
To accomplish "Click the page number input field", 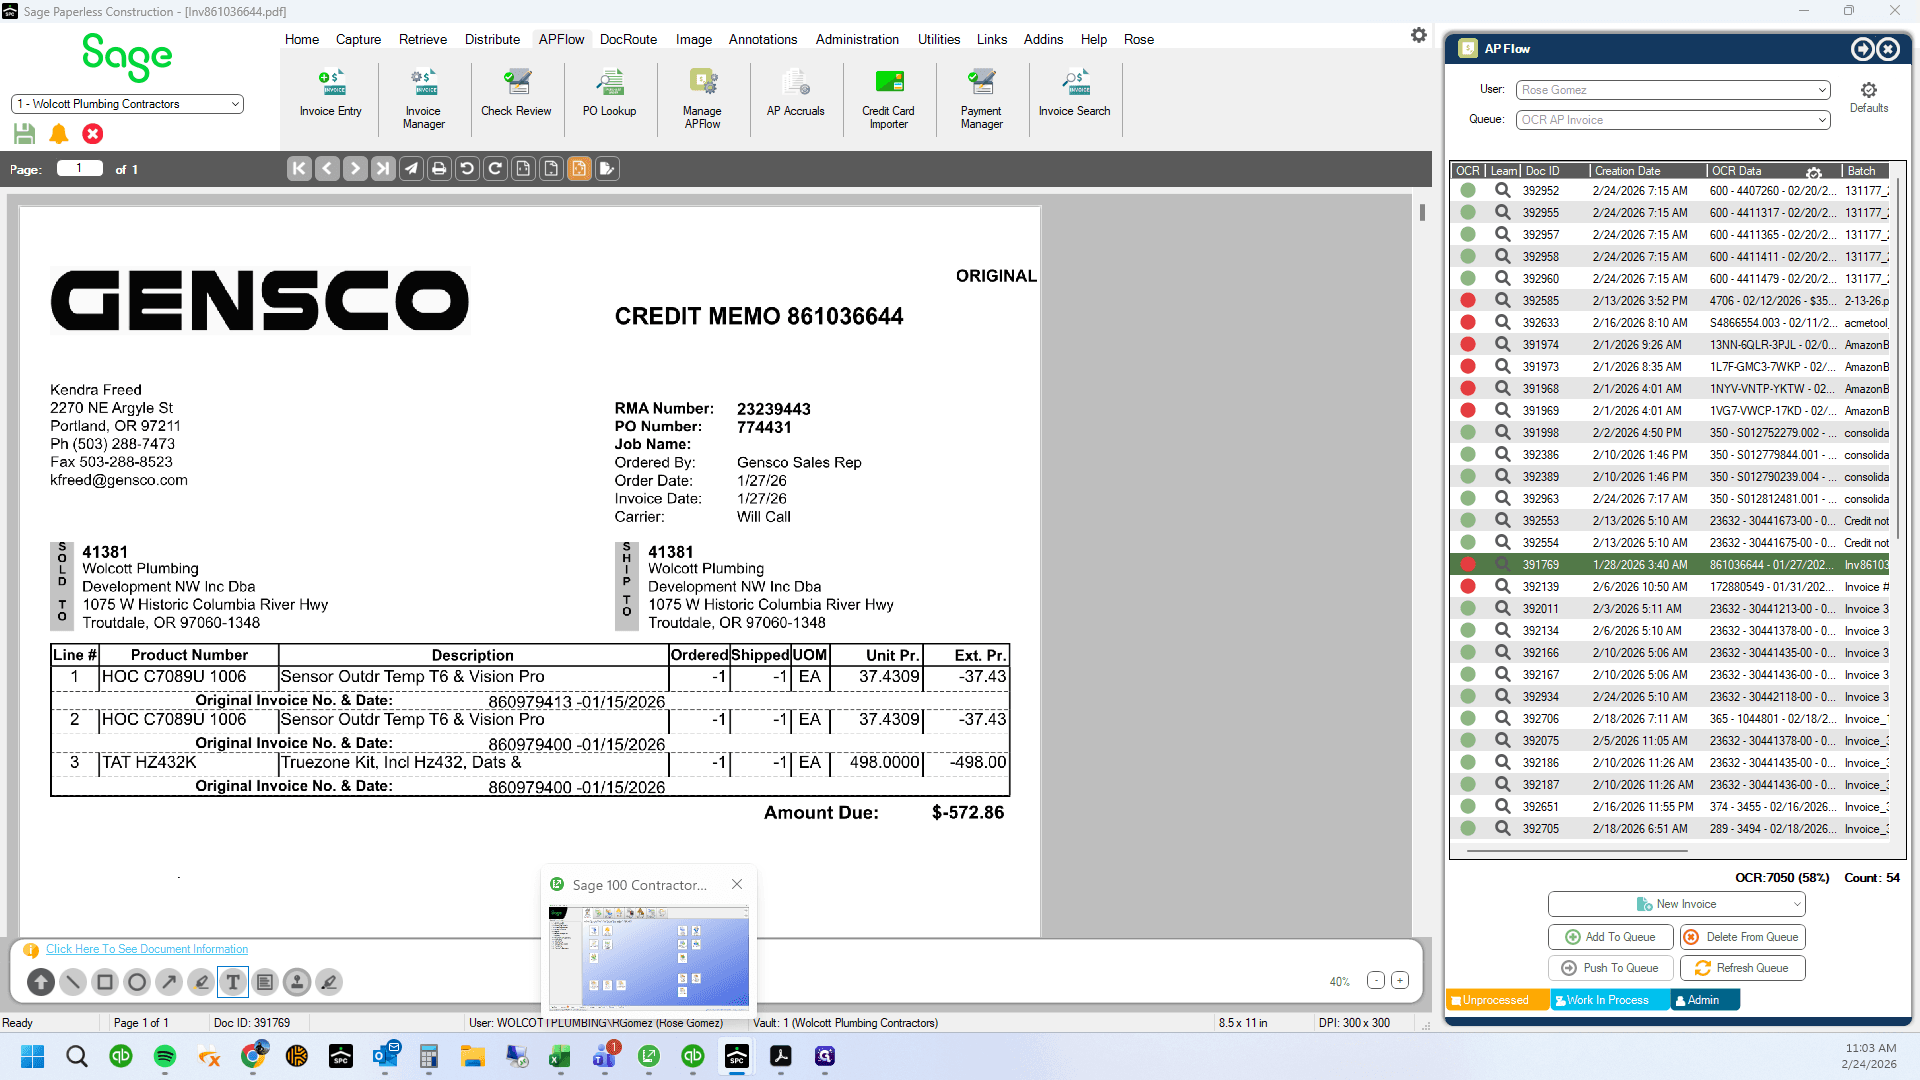I will pos(80,168).
